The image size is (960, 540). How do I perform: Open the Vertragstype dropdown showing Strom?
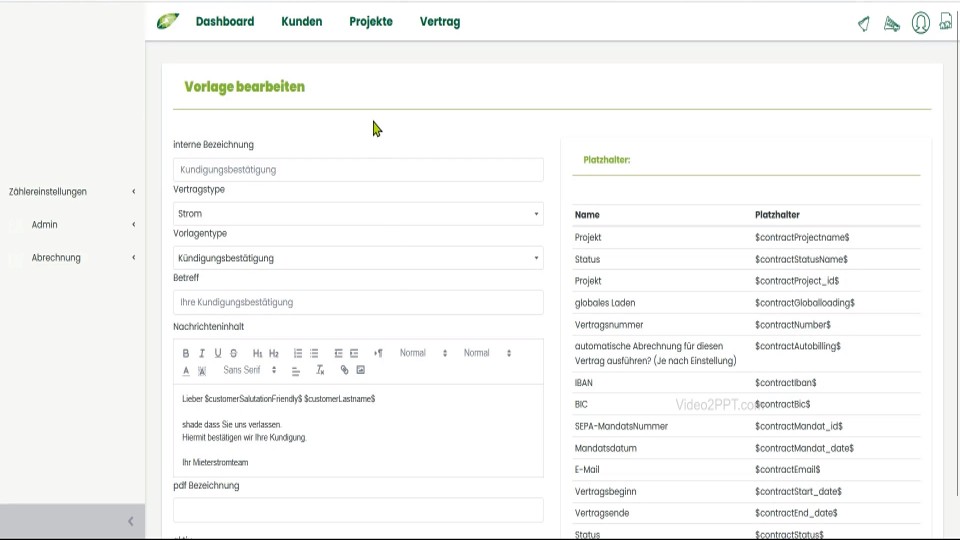point(358,214)
